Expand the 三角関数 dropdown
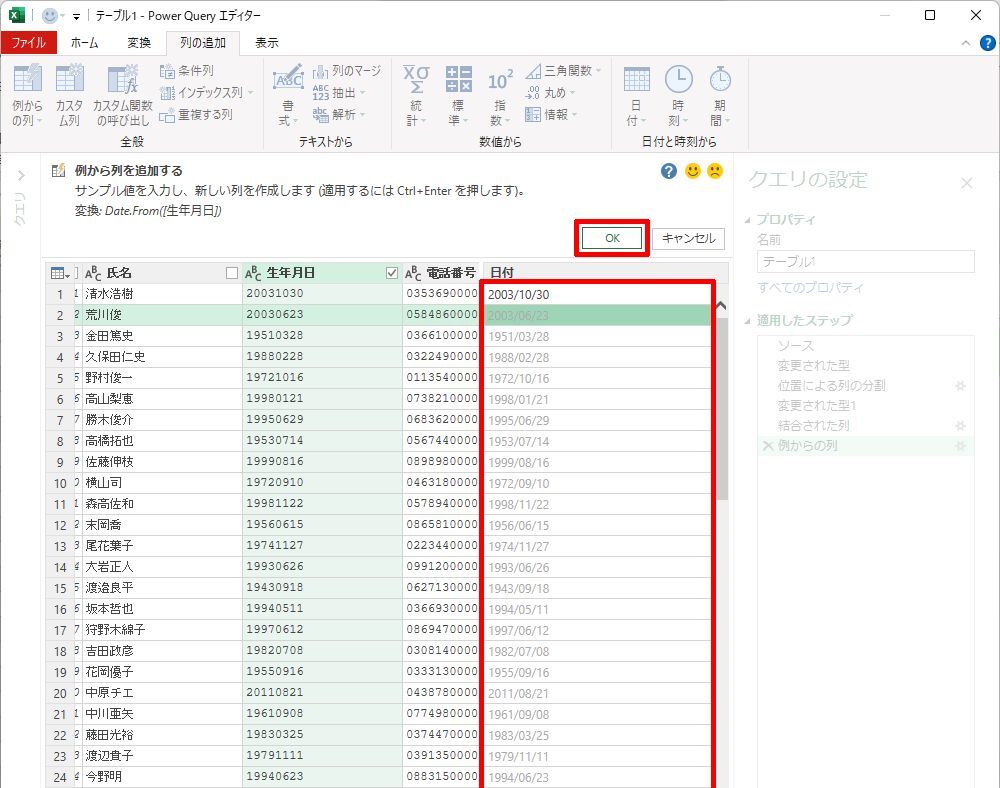This screenshot has width=1000, height=788. pyautogui.click(x=598, y=72)
